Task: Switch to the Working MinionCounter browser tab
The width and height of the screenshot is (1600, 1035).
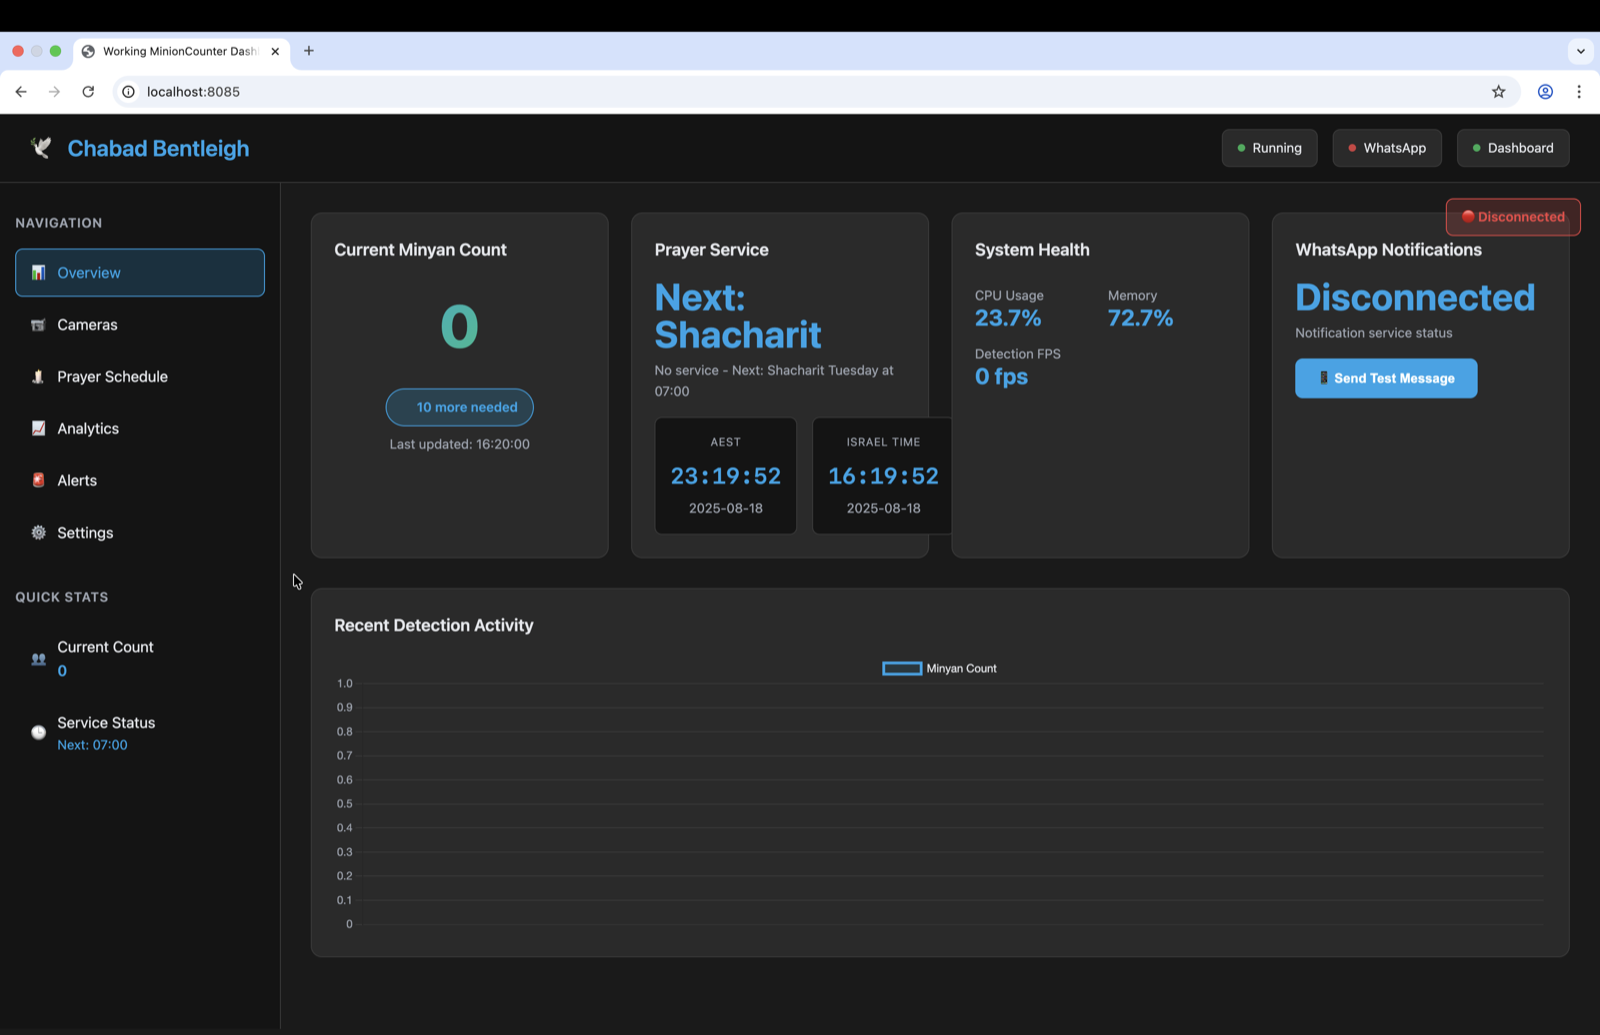Action: 178,51
